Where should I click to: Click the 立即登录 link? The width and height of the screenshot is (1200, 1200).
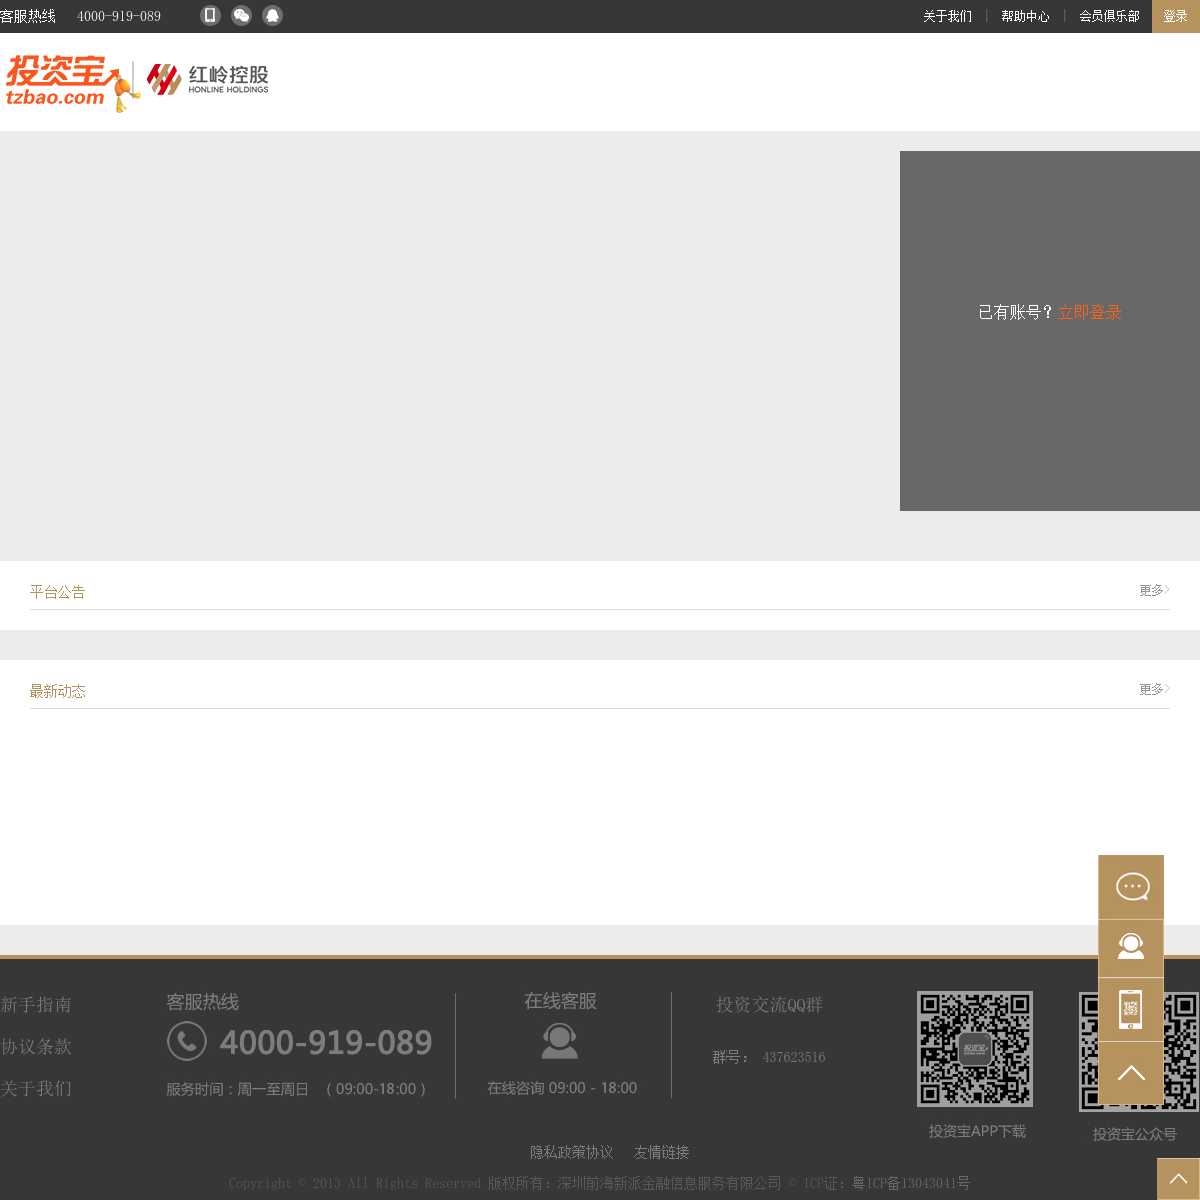point(1089,312)
